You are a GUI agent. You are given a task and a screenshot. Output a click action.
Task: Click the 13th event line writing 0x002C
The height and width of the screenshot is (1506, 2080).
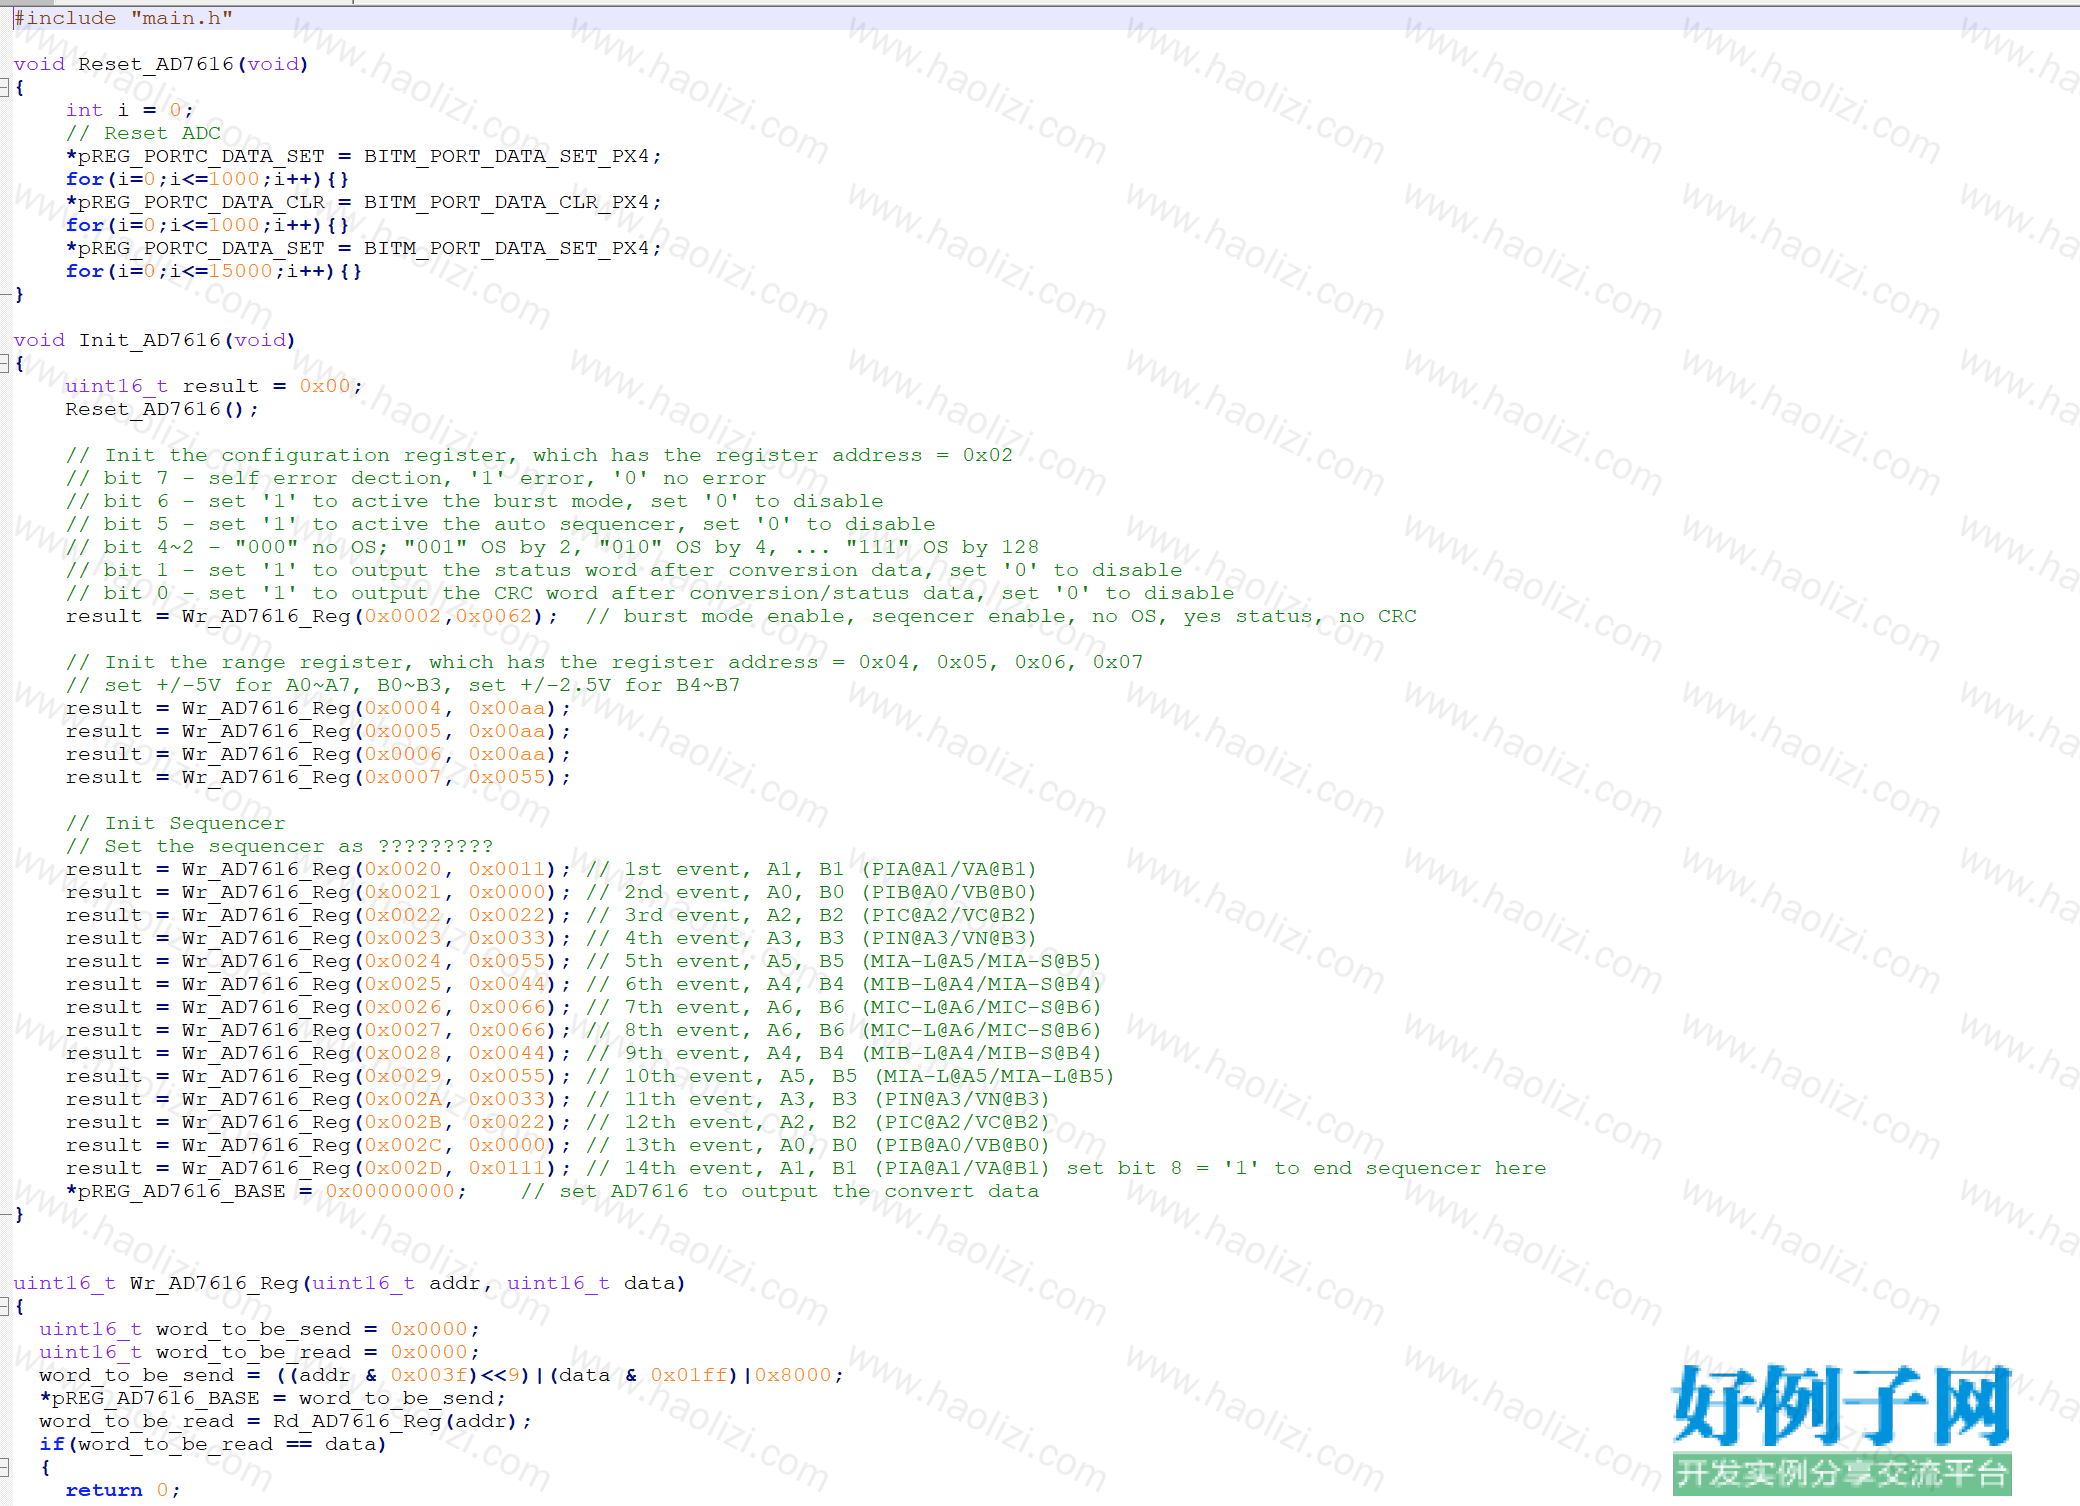(558, 1145)
